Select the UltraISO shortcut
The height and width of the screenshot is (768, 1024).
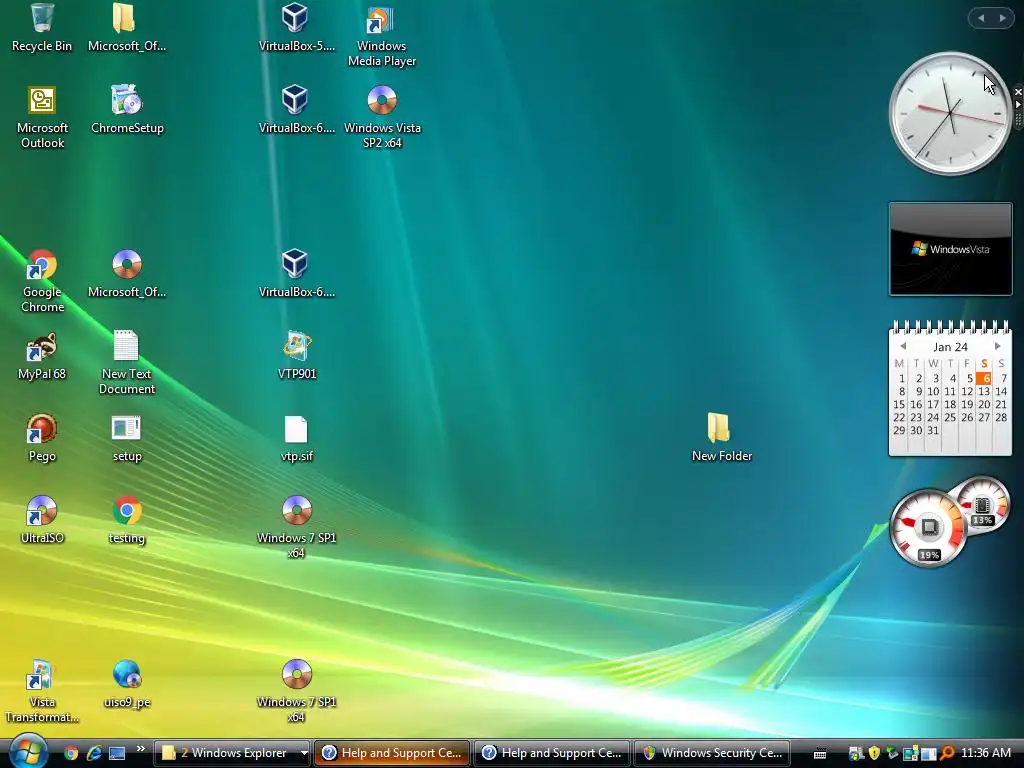42,520
